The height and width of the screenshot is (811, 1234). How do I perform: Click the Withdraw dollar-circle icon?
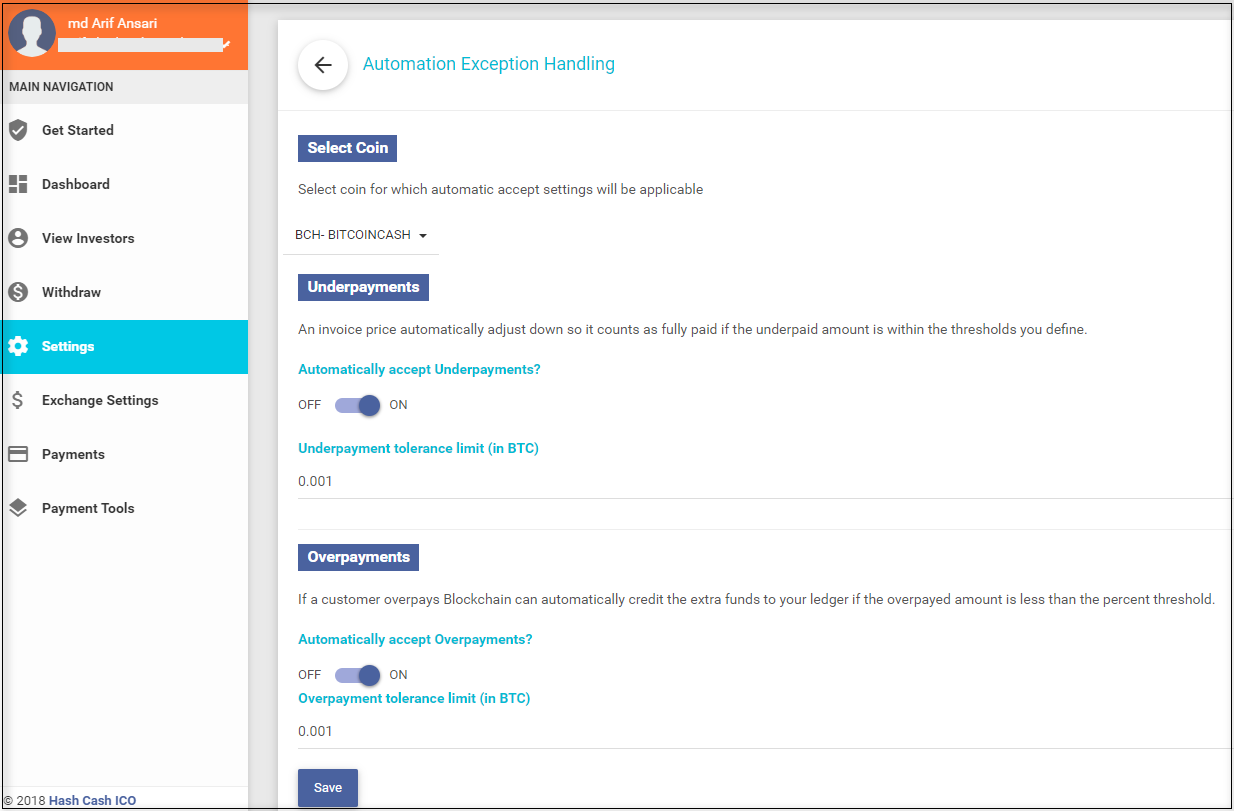[x=18, y=292]
